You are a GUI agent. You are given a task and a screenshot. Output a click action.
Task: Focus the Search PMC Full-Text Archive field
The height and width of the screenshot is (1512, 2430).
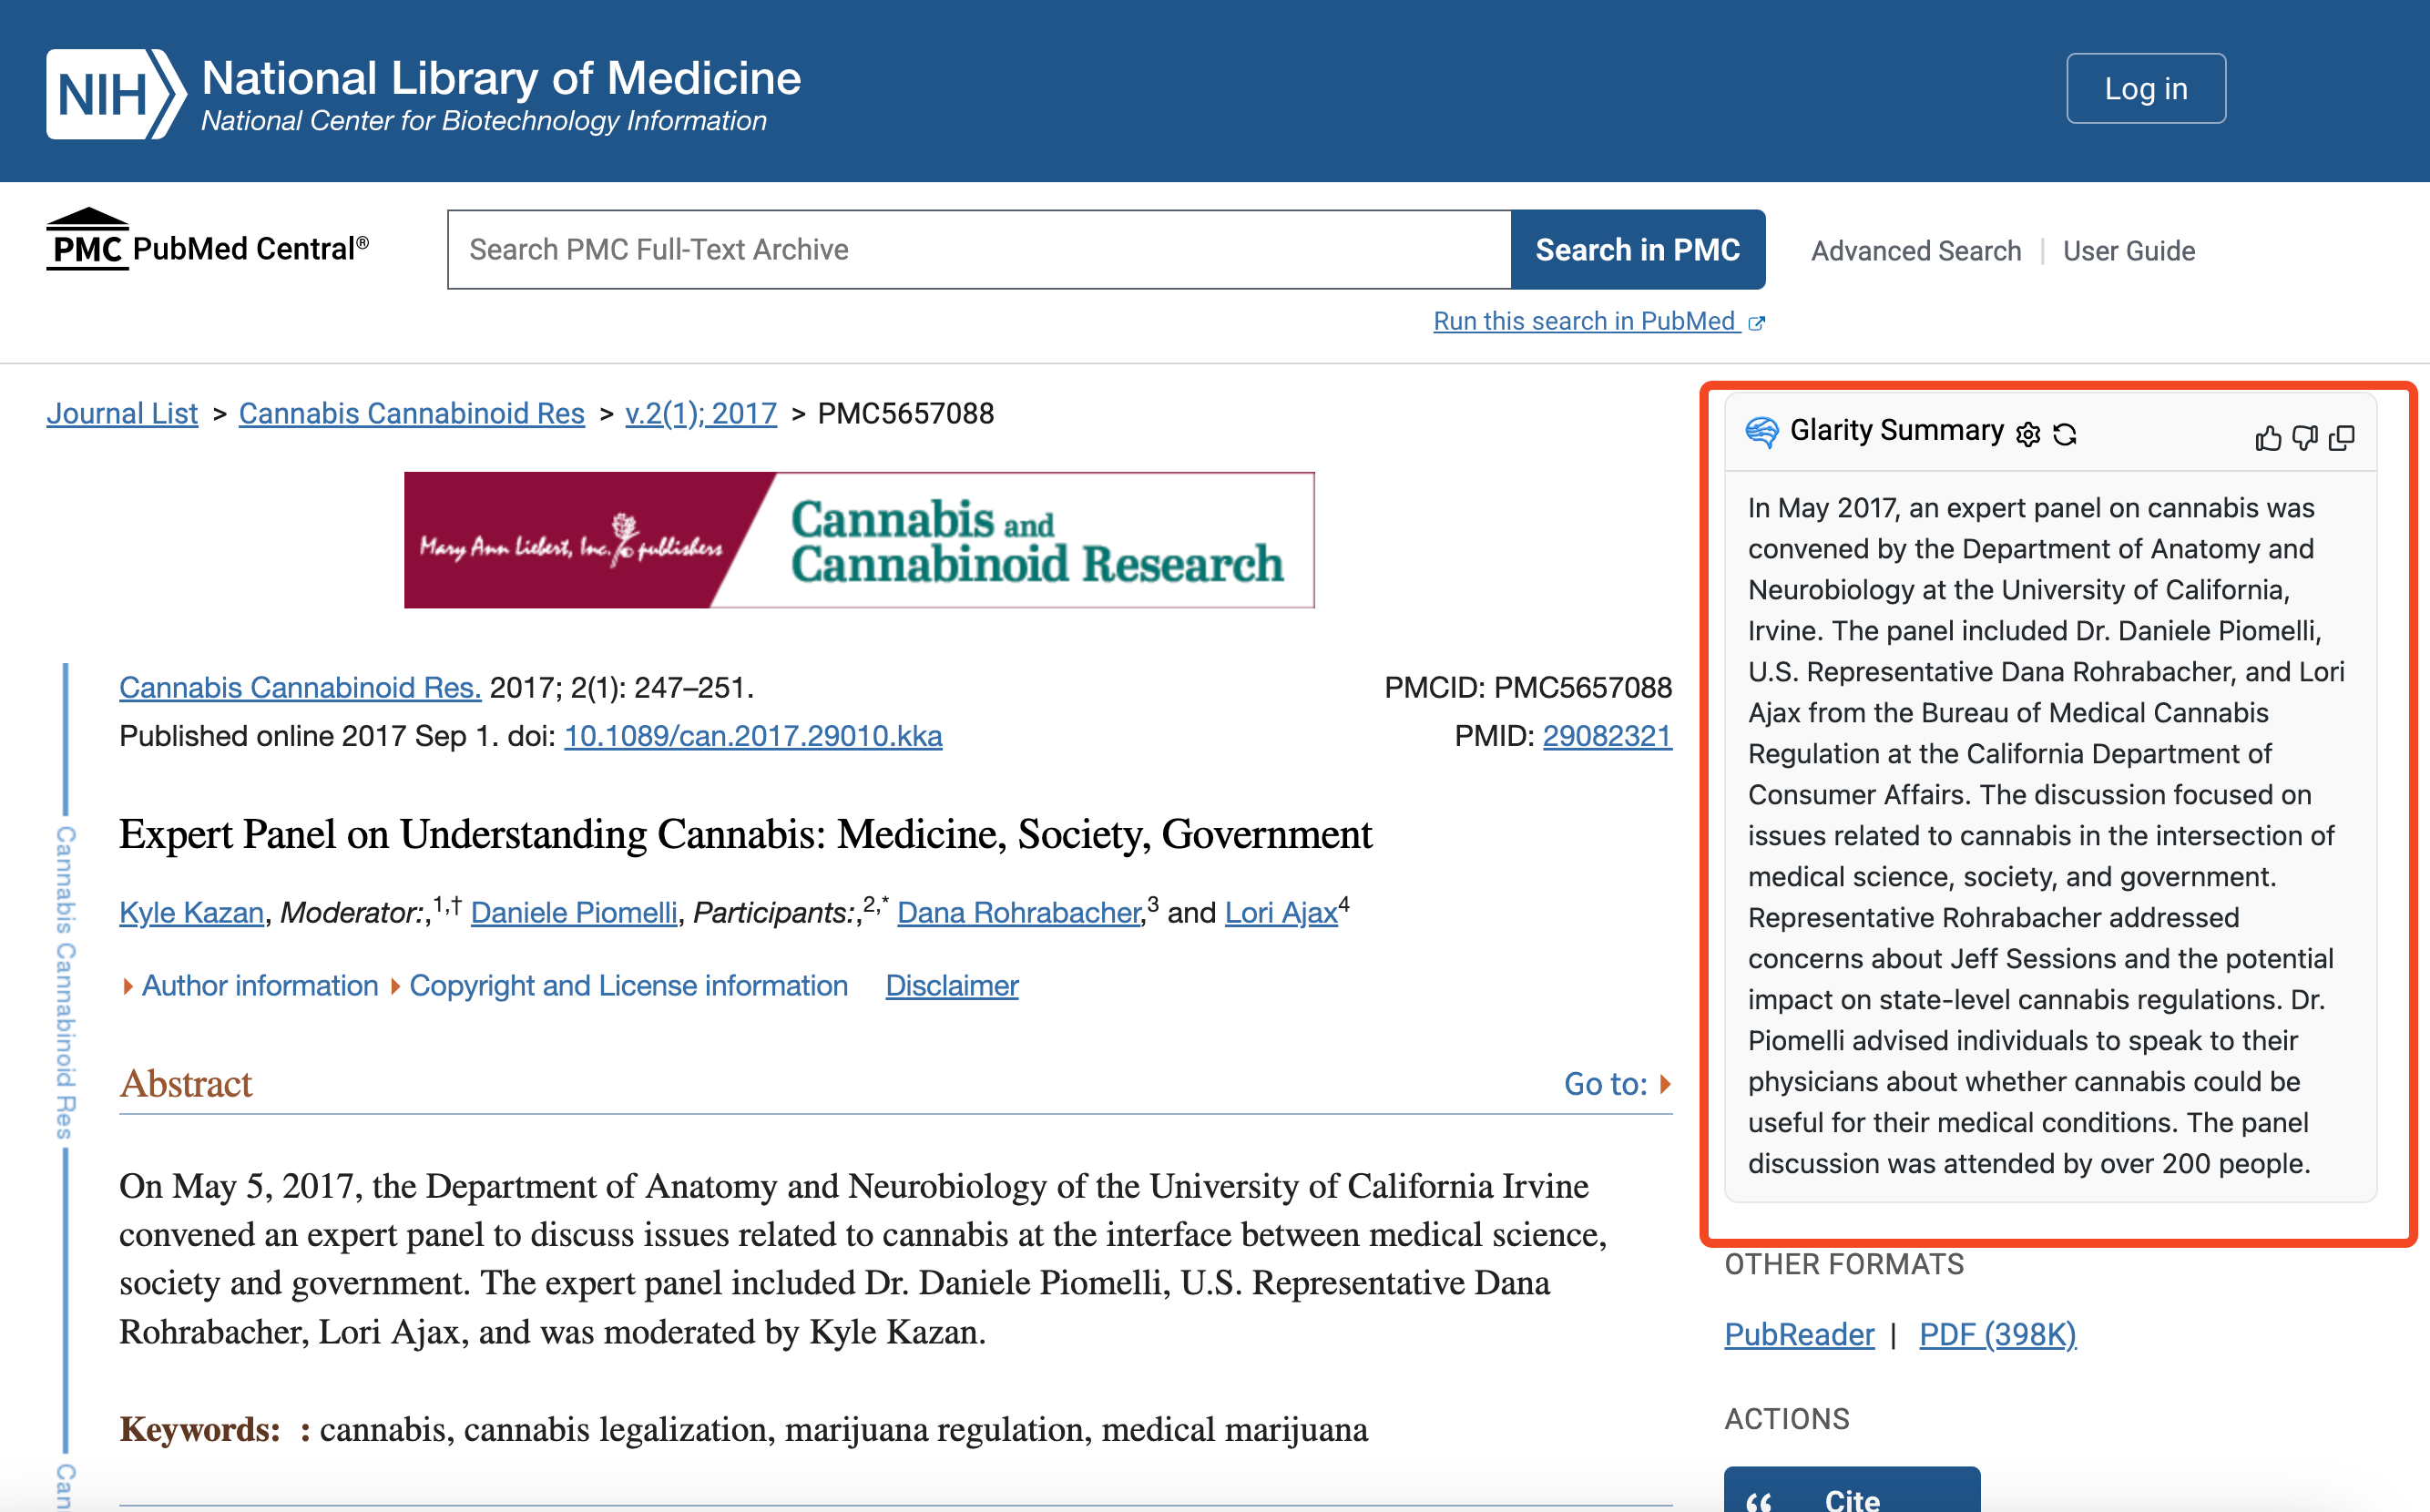coord(978,250)
